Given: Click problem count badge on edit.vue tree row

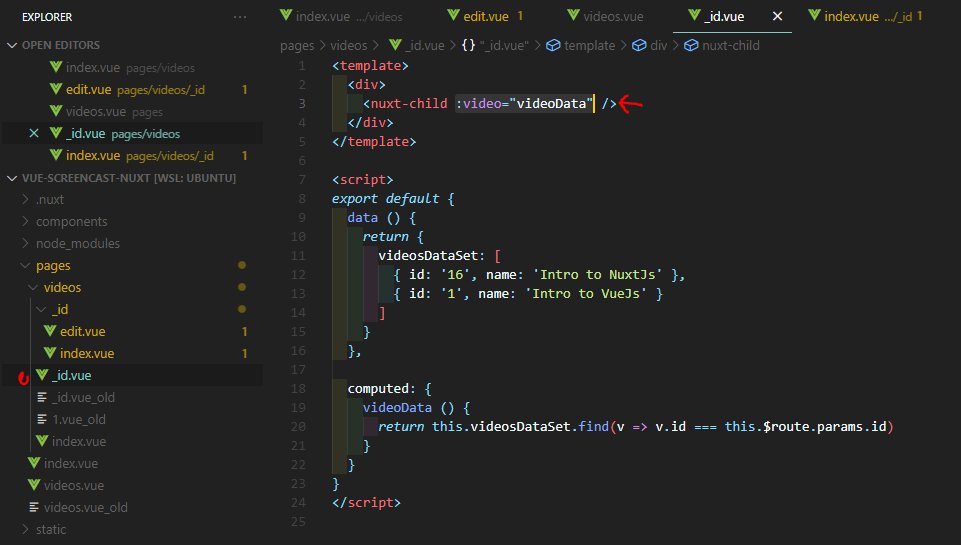Looking at the screenshot, I should (x=245, y=332).
